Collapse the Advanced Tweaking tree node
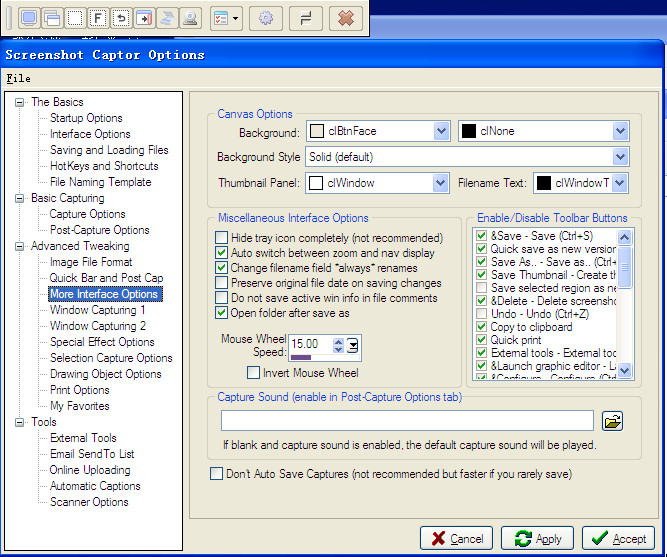Image resolution: width=667 pixels, height=557 pixels. tap(19, 246)
